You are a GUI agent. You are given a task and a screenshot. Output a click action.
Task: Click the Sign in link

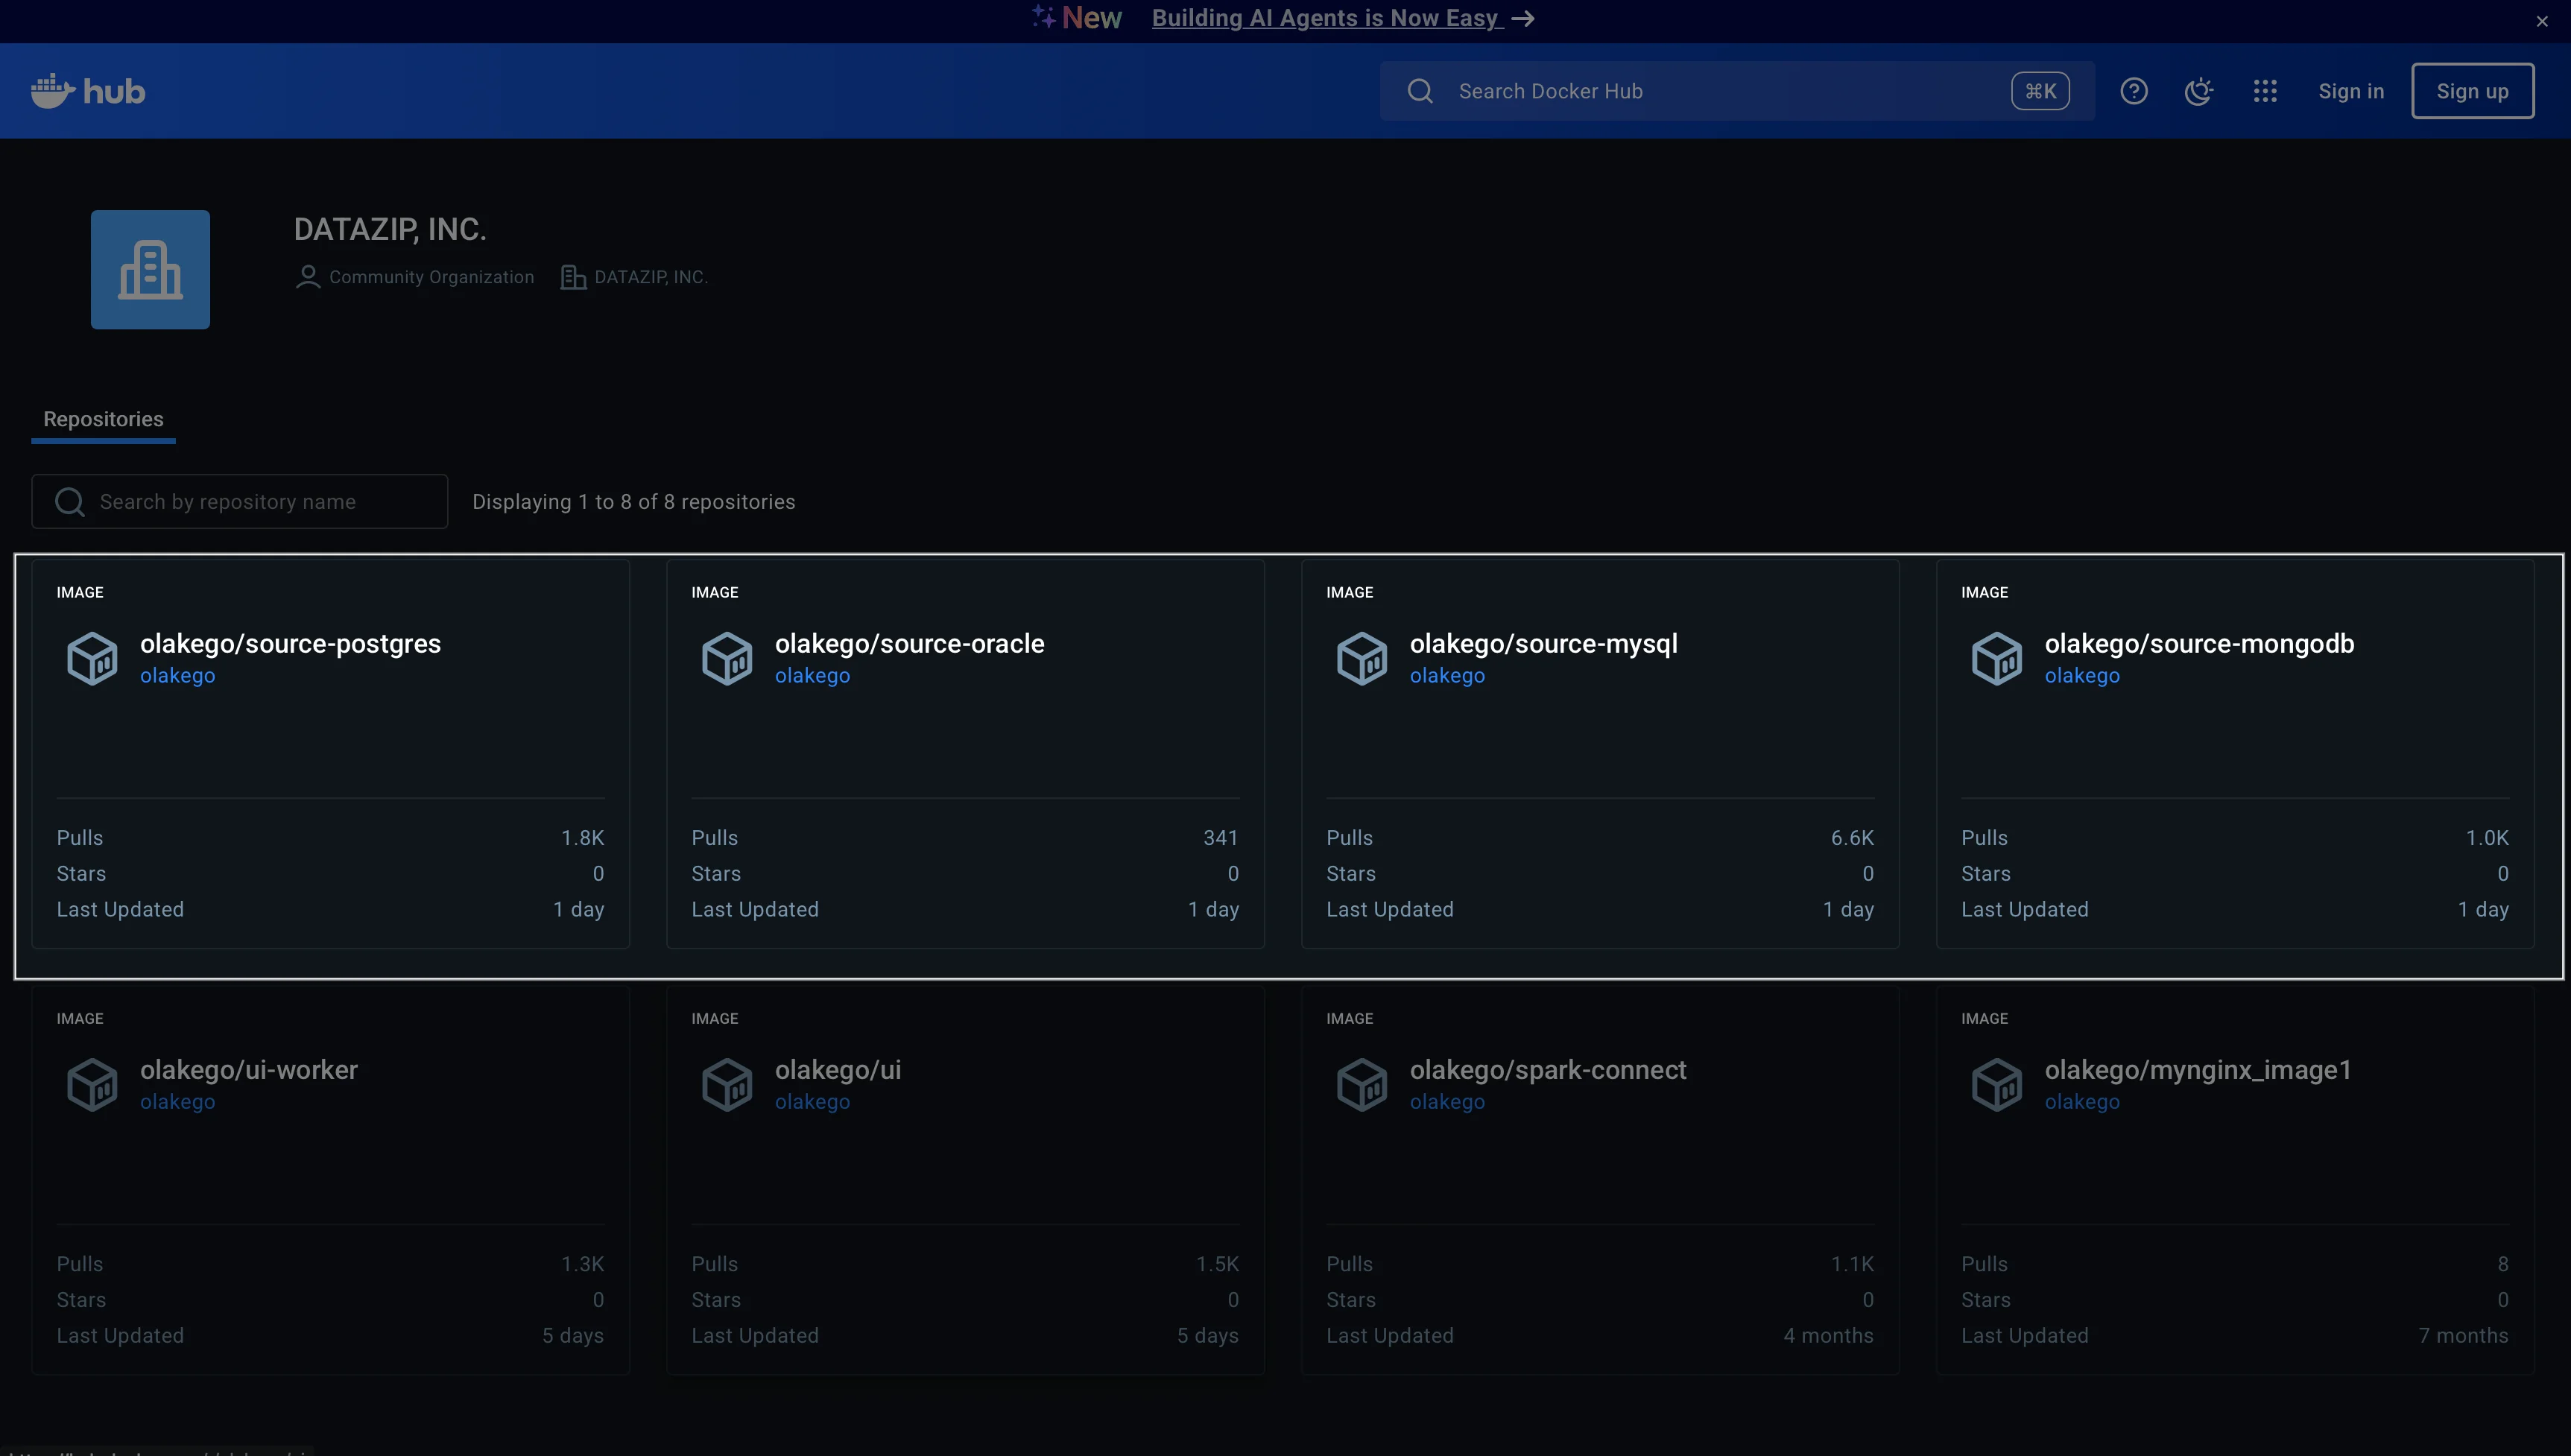tap(2350, 91)
